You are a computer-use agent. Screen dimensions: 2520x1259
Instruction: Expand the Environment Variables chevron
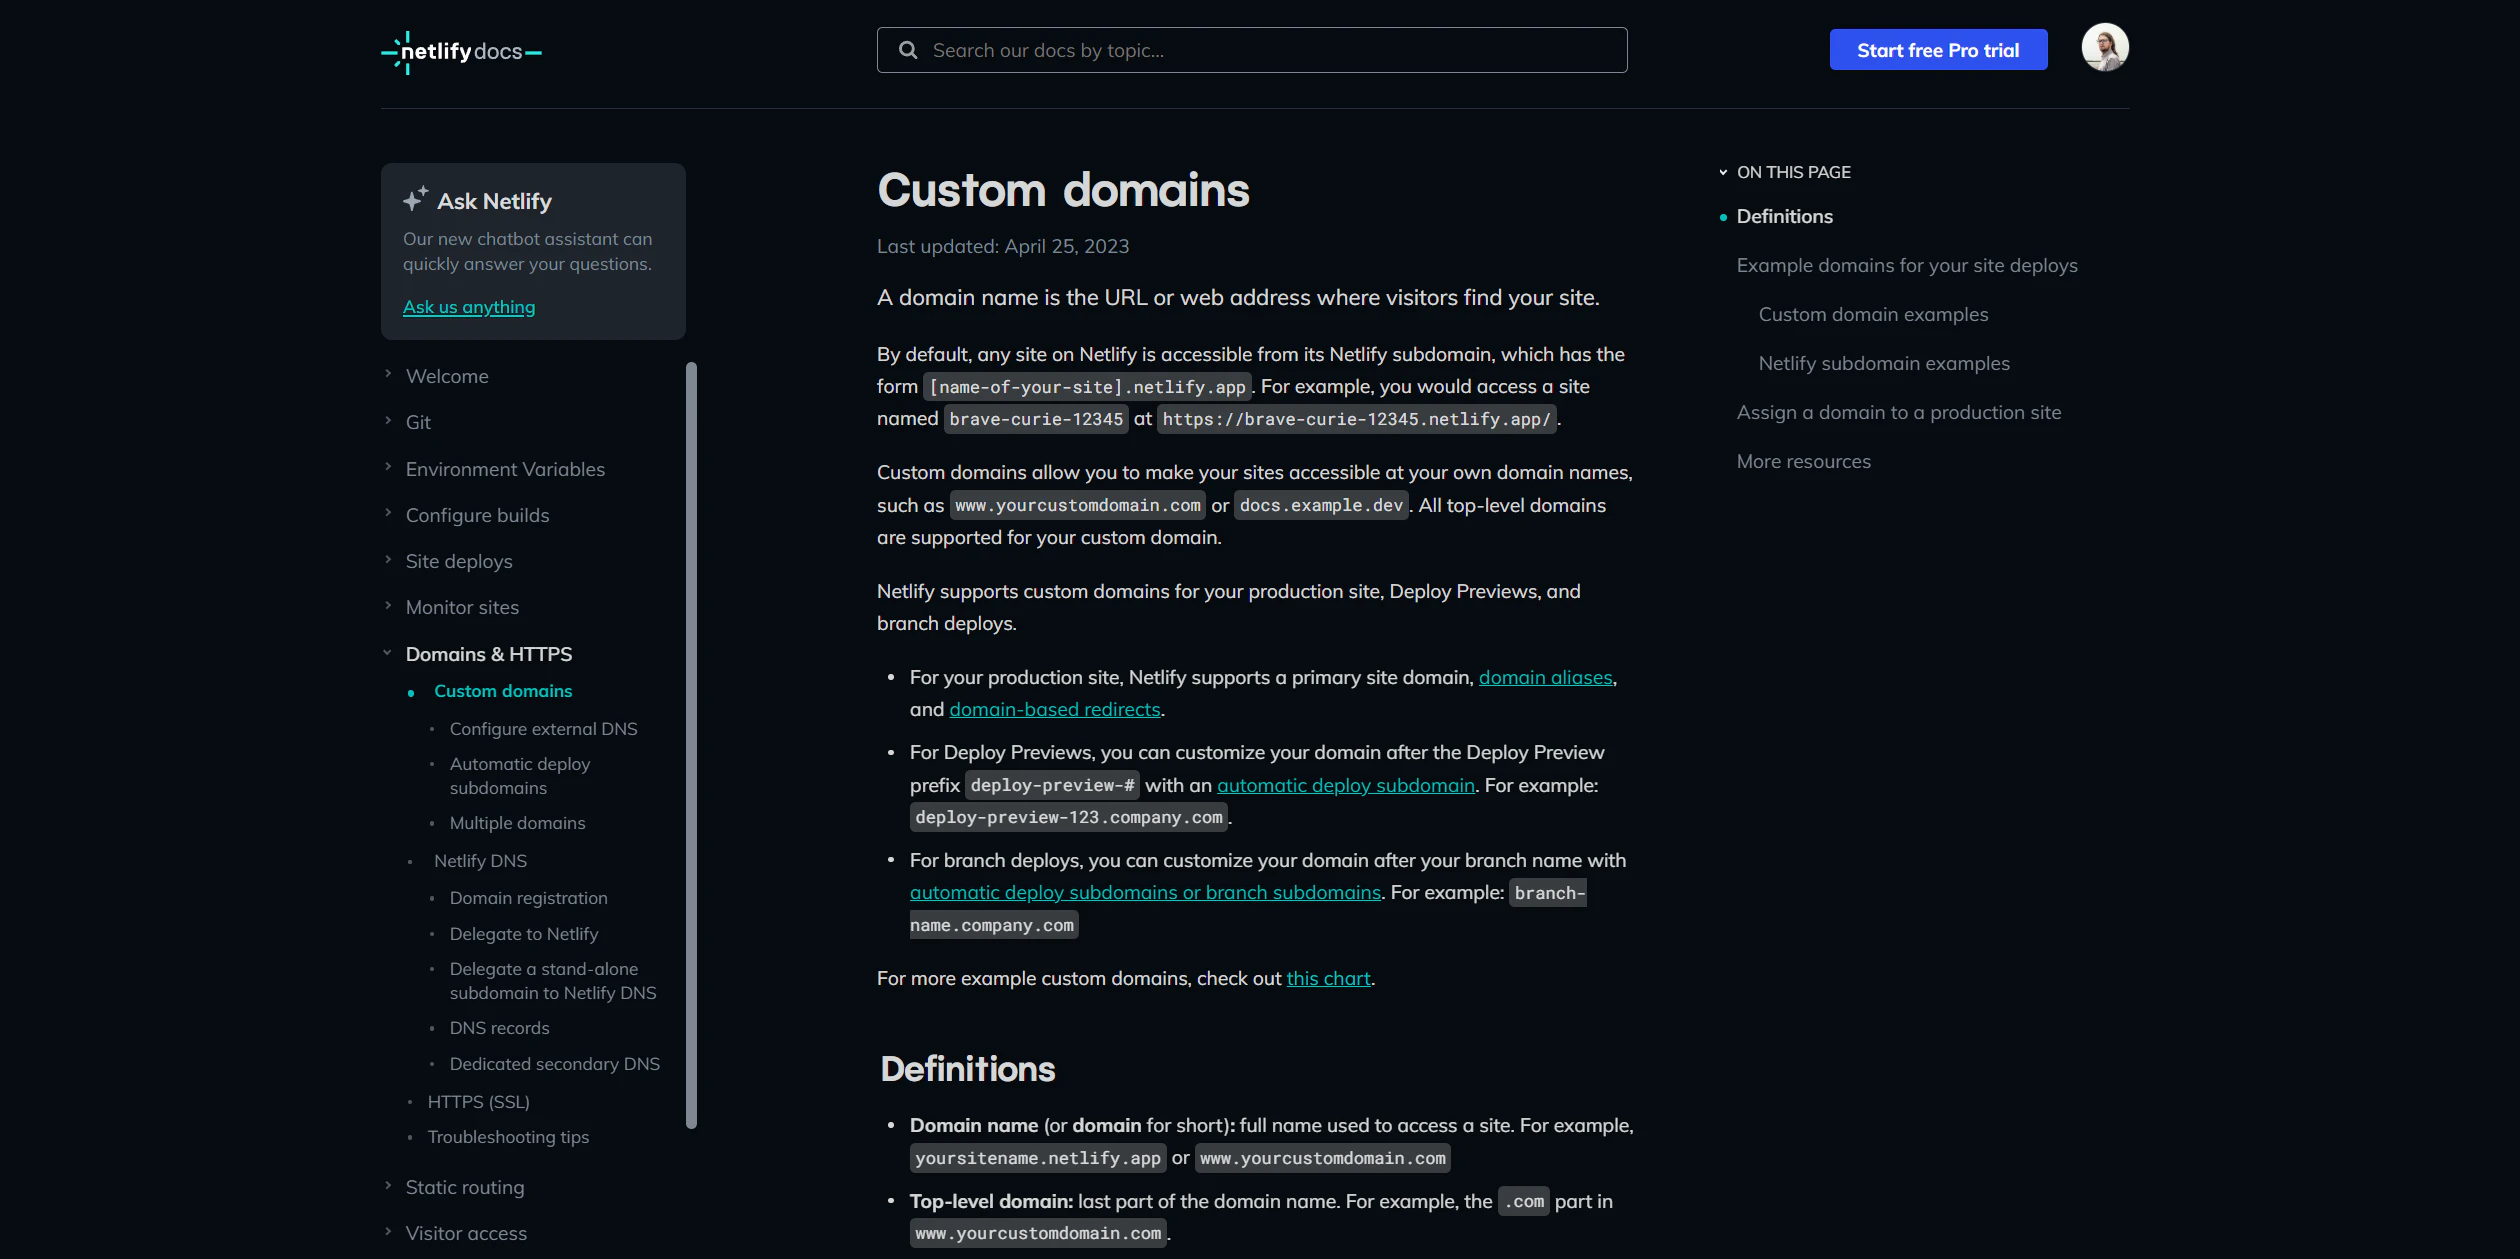[x=388, y=467]
